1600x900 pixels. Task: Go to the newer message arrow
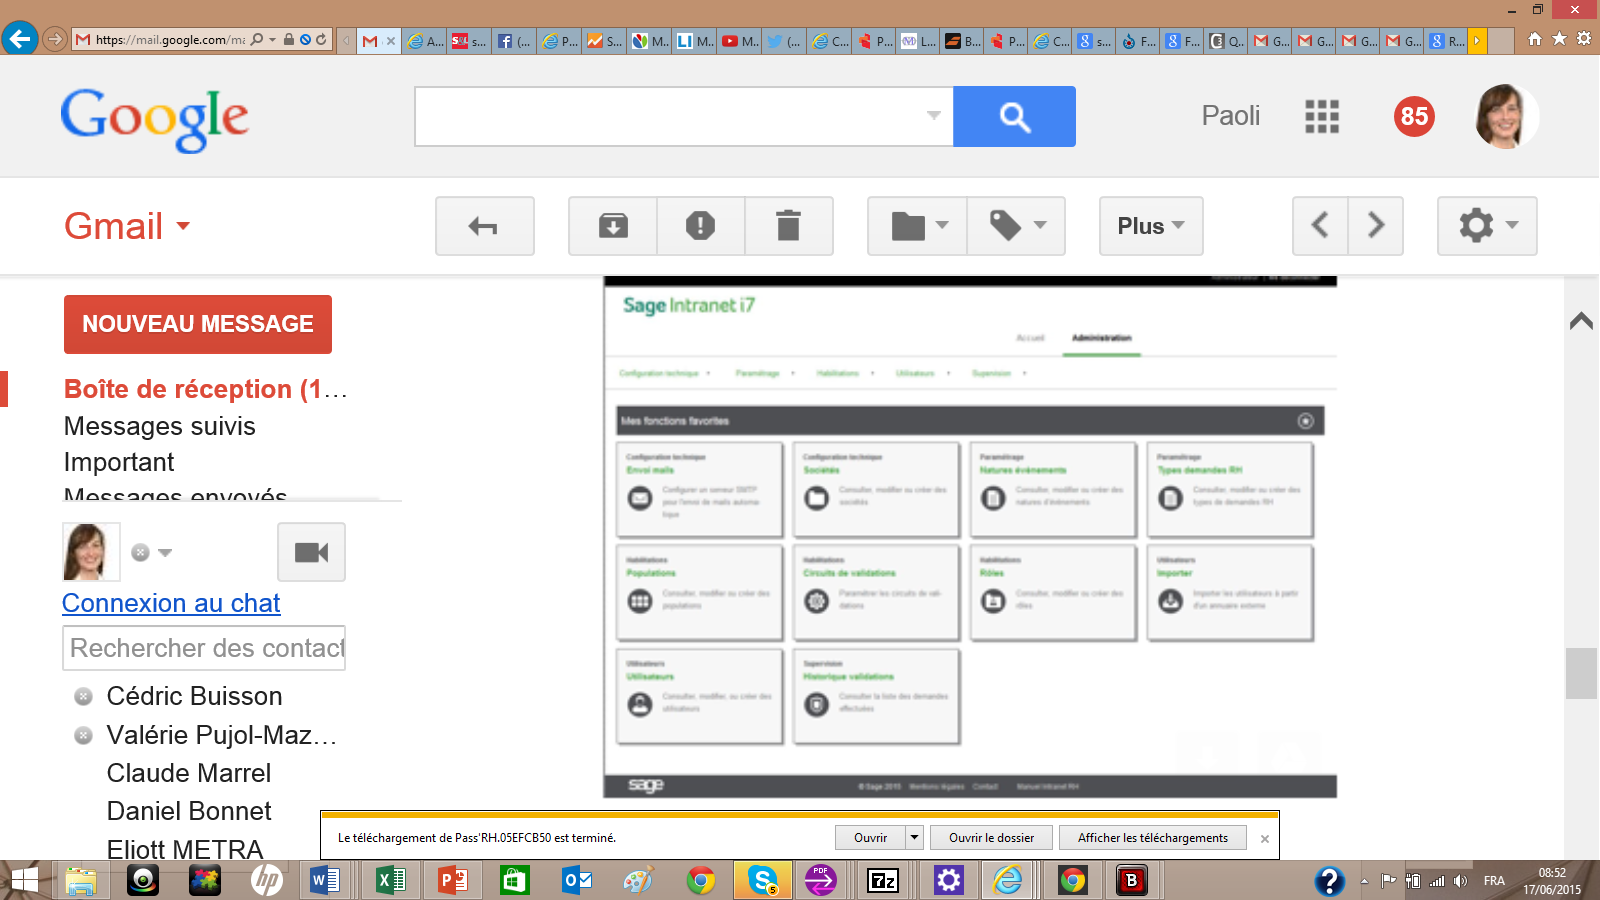tap(1320, 226)
